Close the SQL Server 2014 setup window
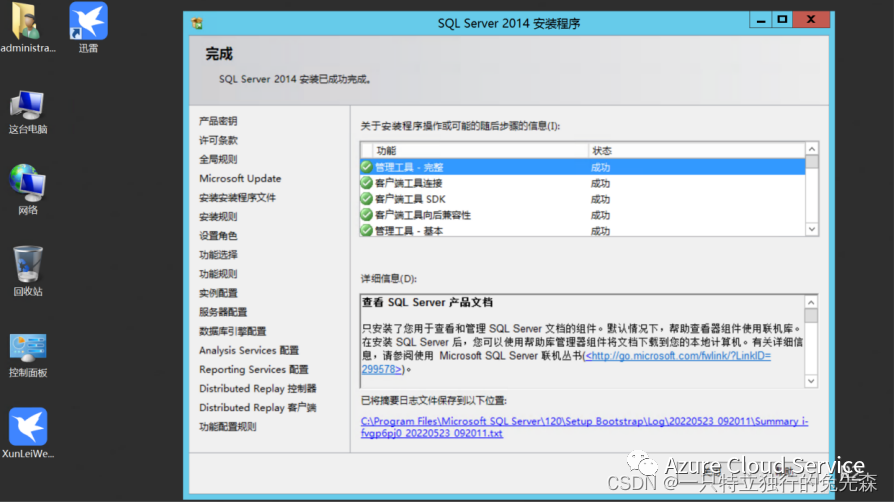This screenshot has width=894, height=502. point(811,20)
